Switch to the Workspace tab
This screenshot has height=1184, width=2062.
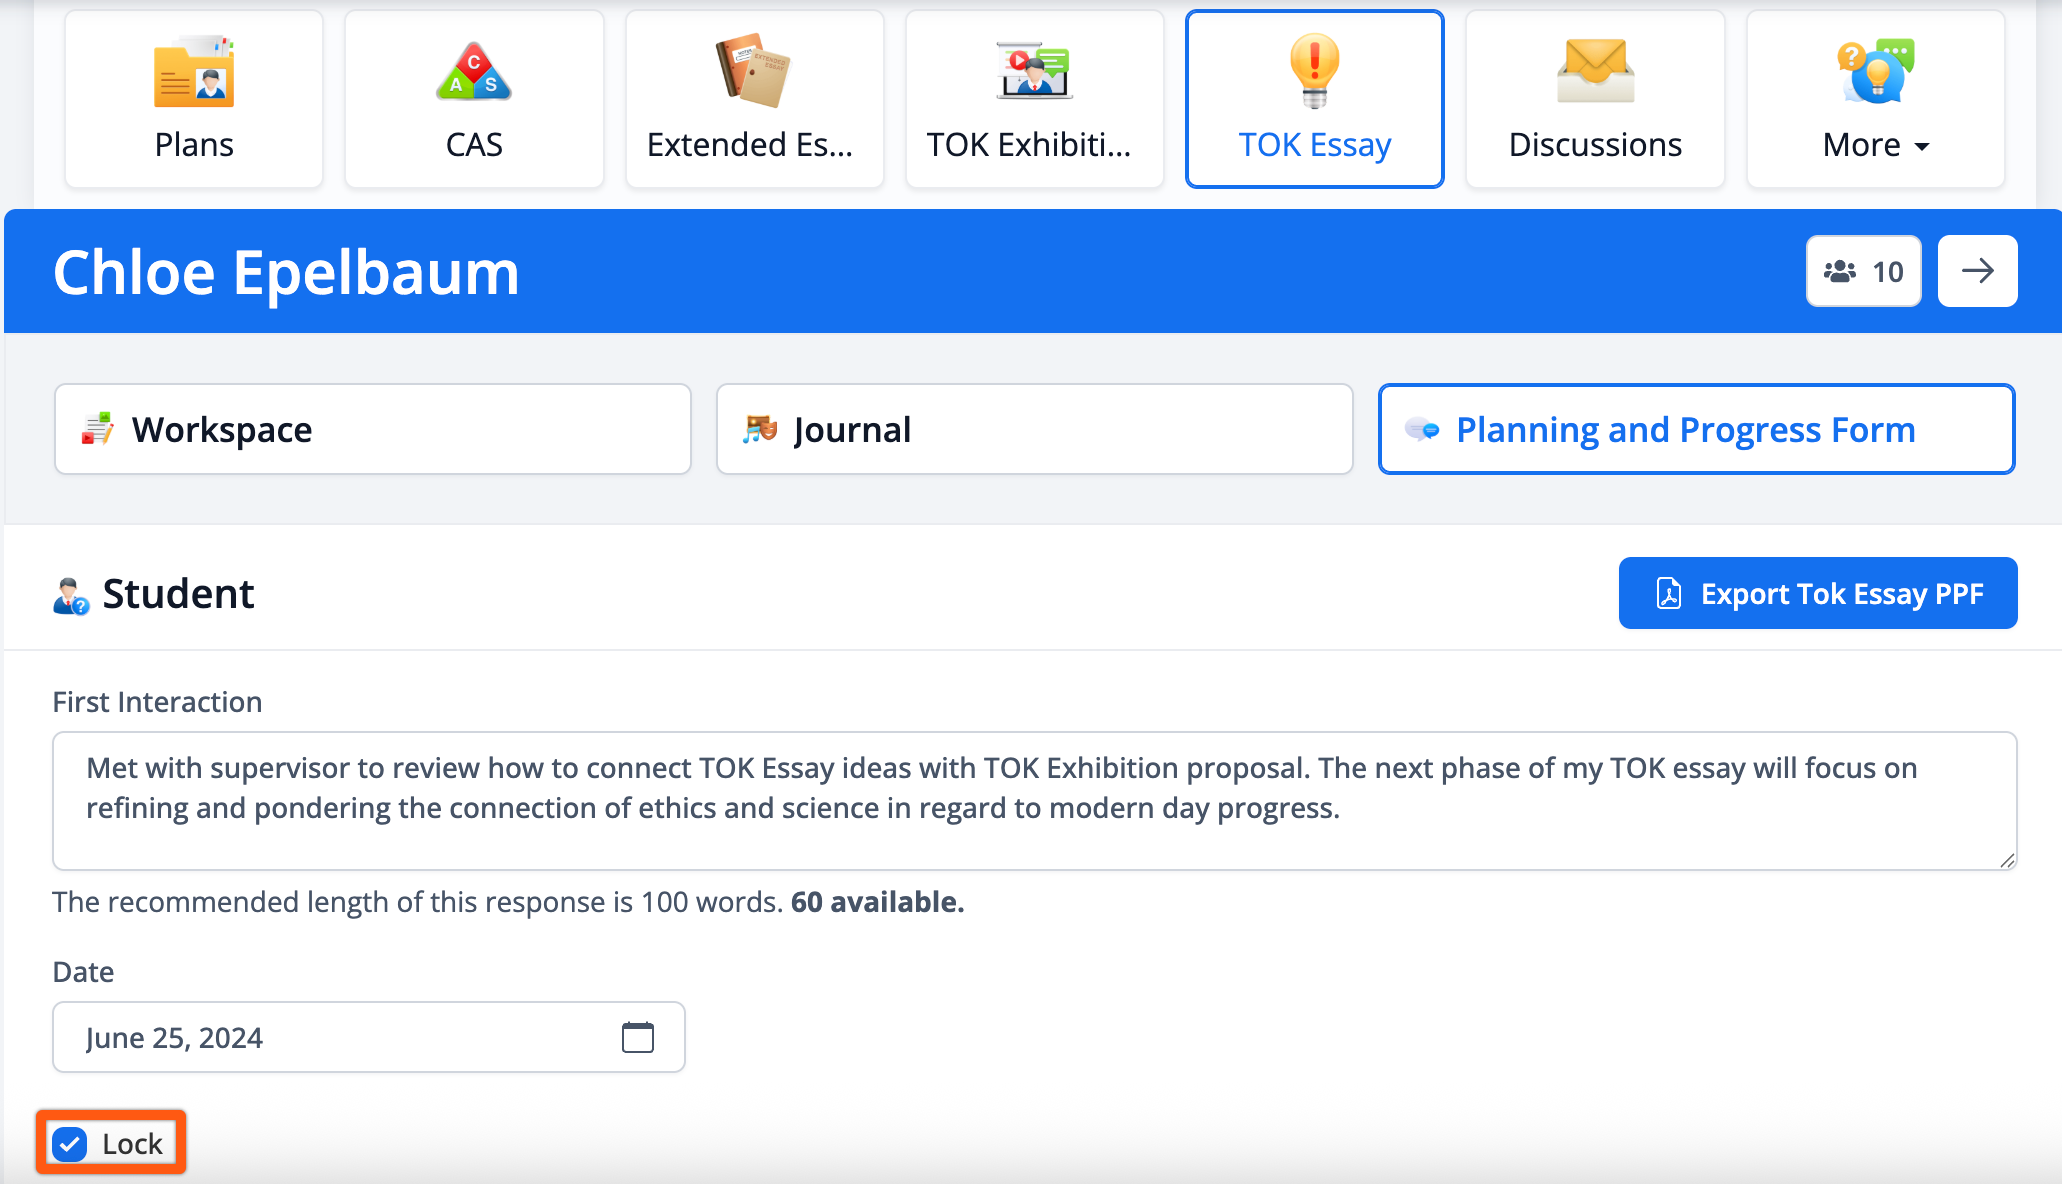[x=372, y=429]
